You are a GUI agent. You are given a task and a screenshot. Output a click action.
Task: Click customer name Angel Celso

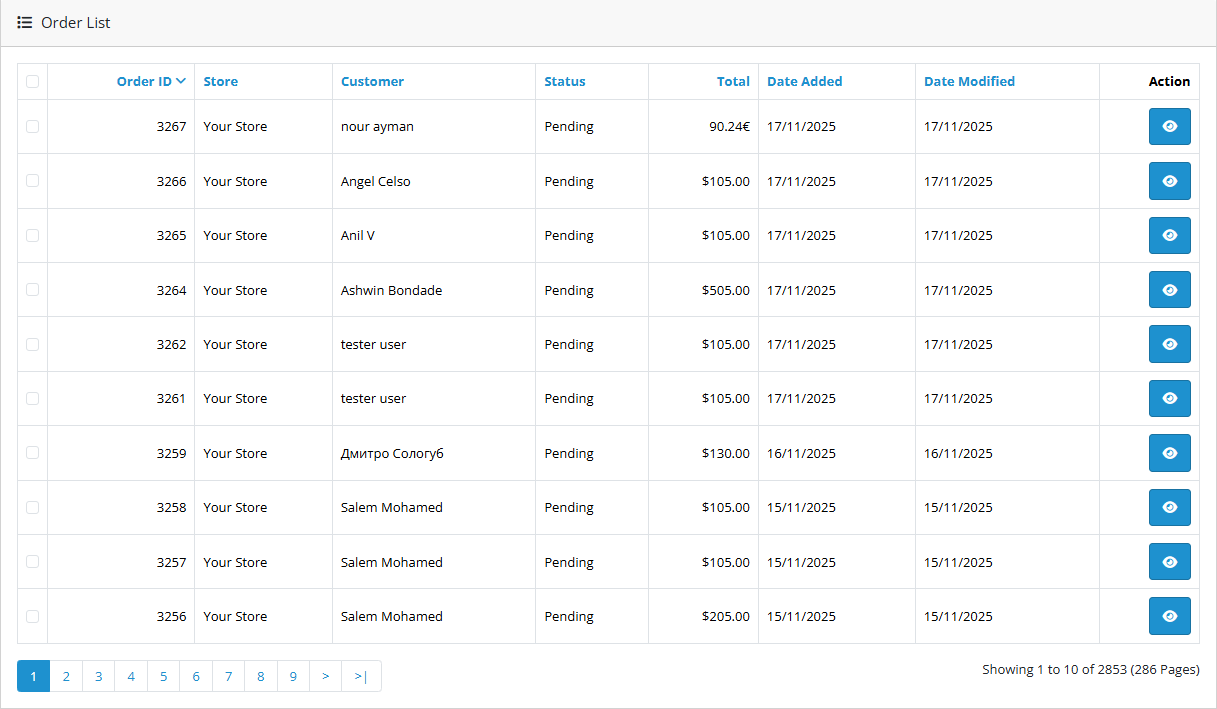coord(375,181)
